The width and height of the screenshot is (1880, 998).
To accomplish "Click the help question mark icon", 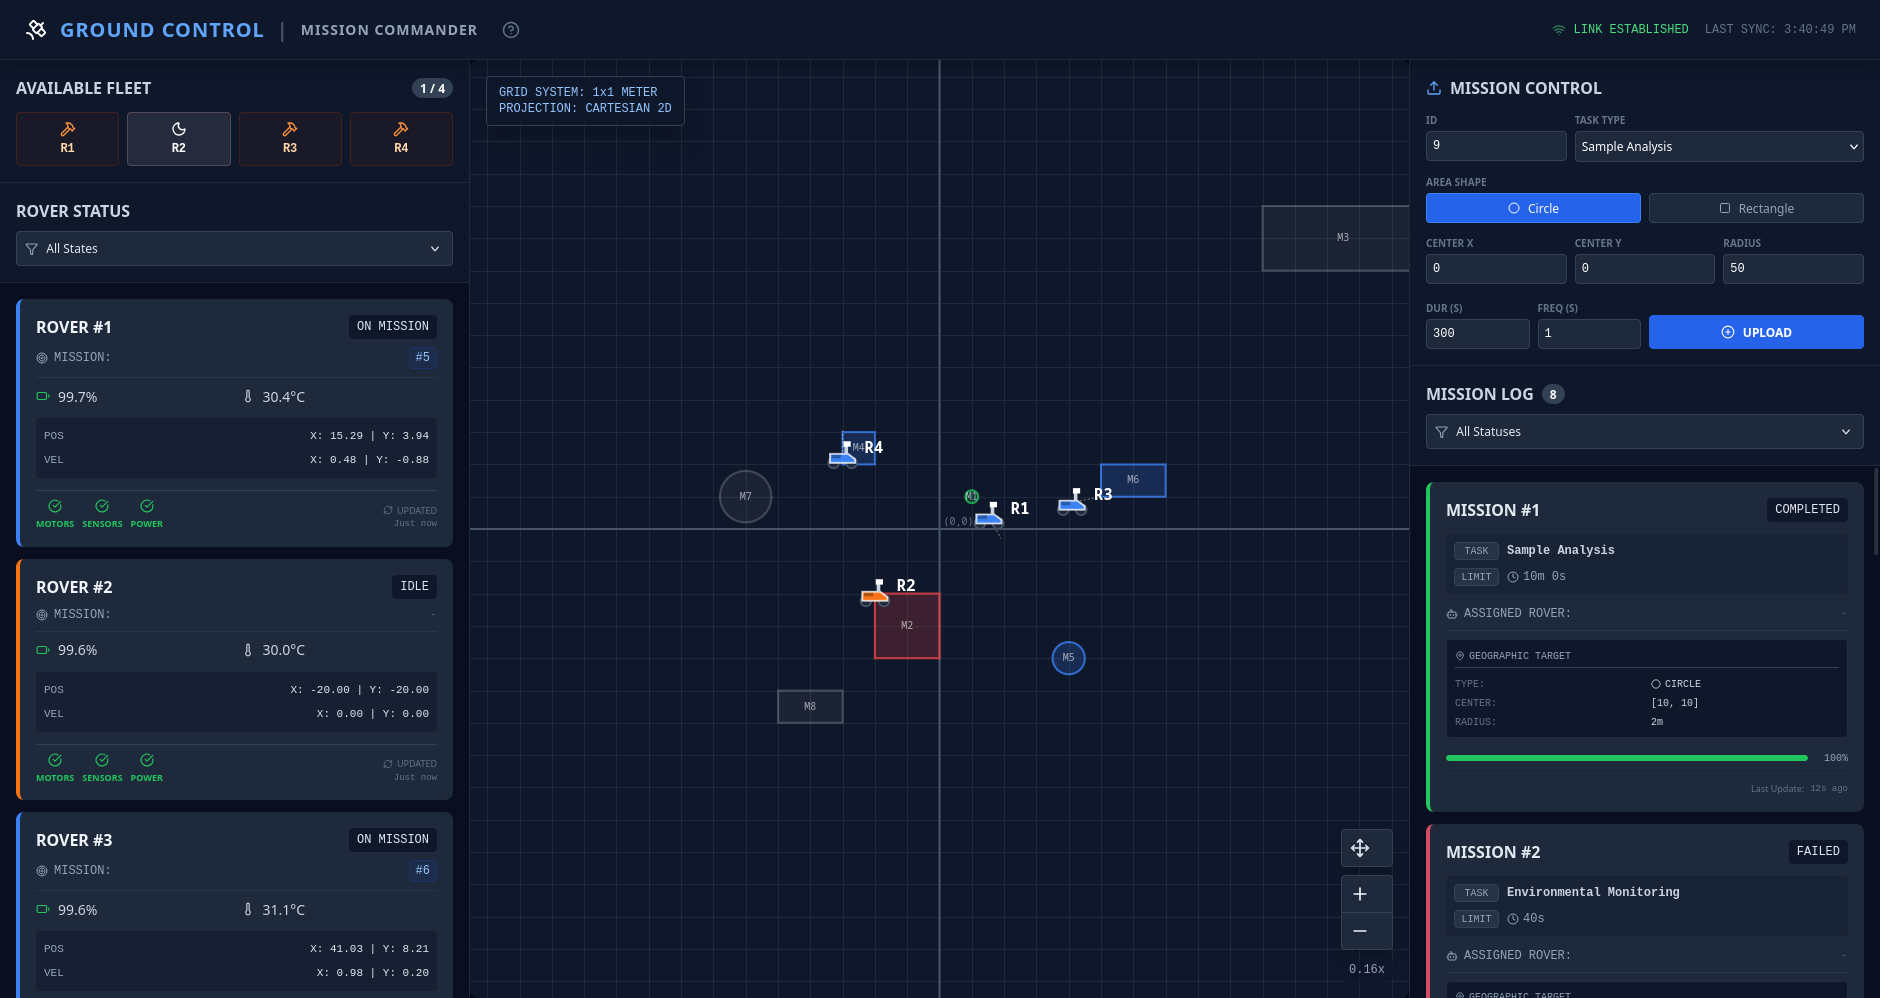I will [511, 30].
